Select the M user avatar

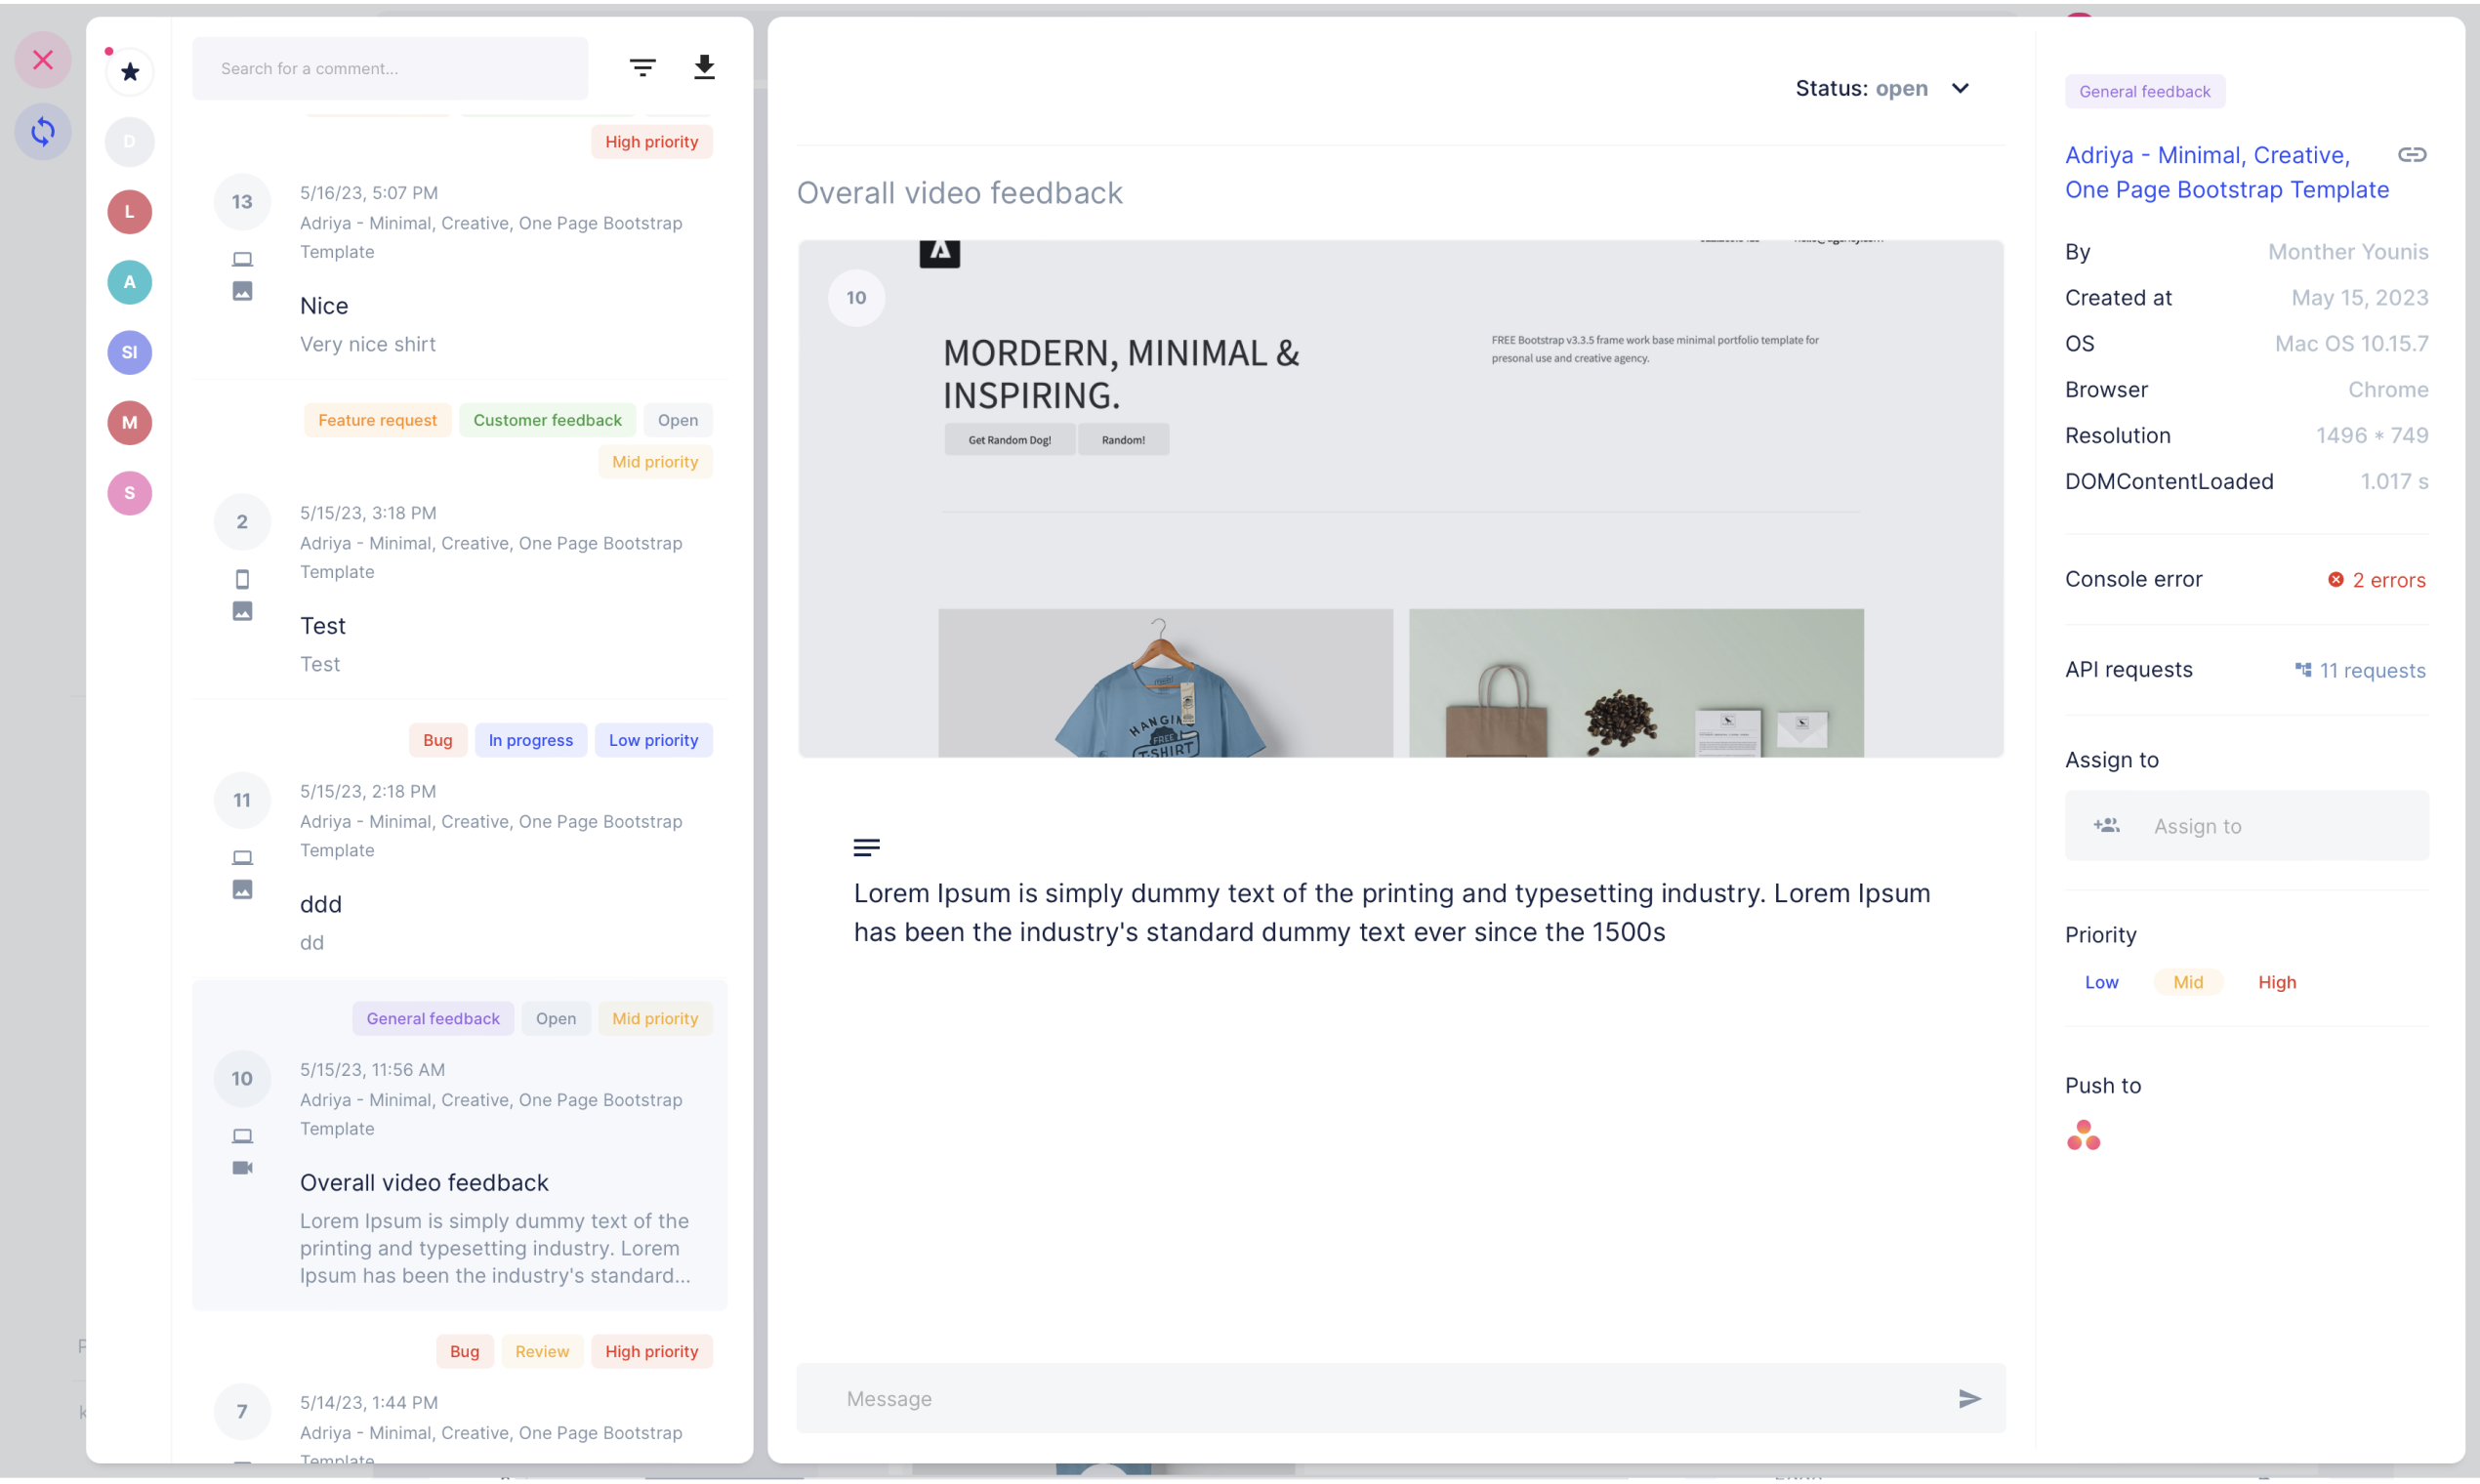130,422
